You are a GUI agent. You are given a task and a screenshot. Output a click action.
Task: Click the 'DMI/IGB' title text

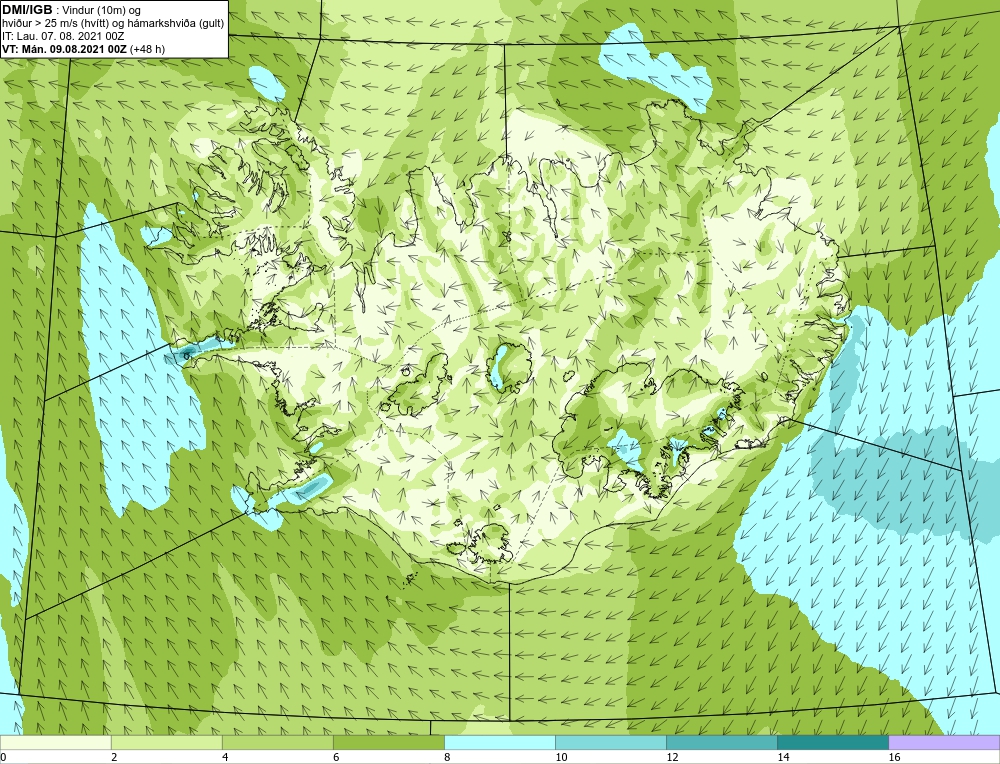point(29,10)
